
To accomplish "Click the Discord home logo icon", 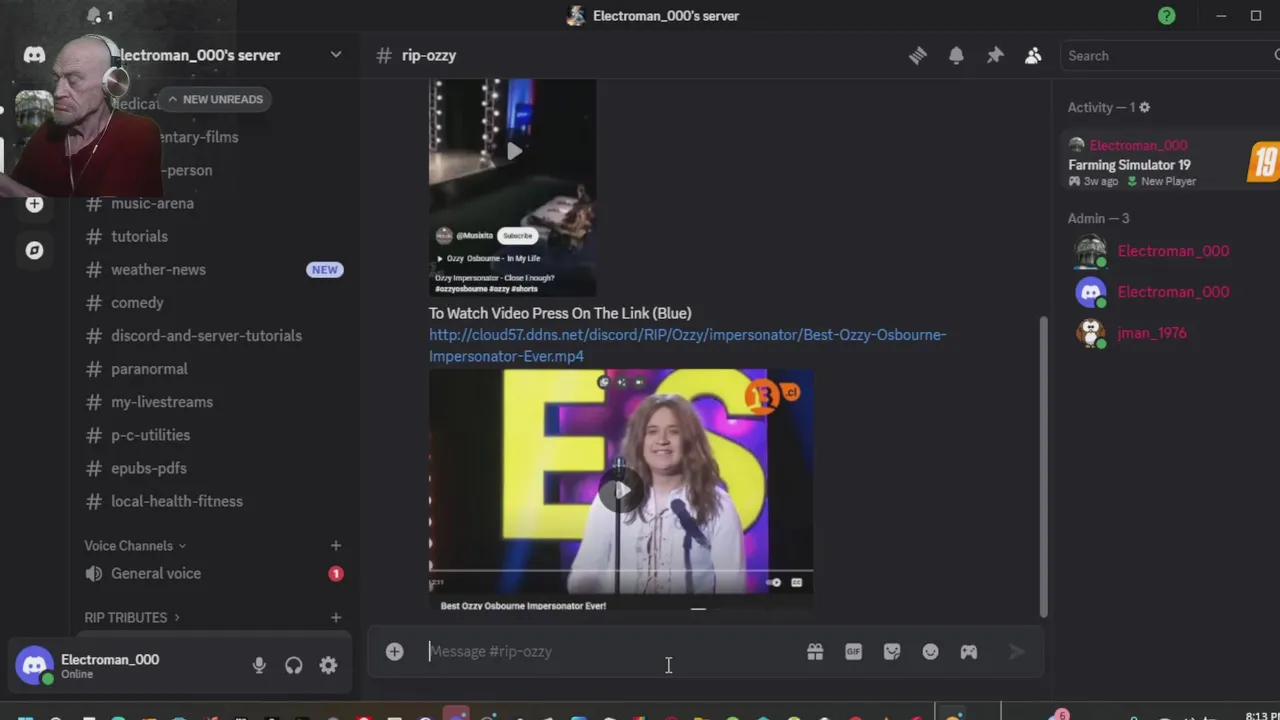I will tap(34, 55).
